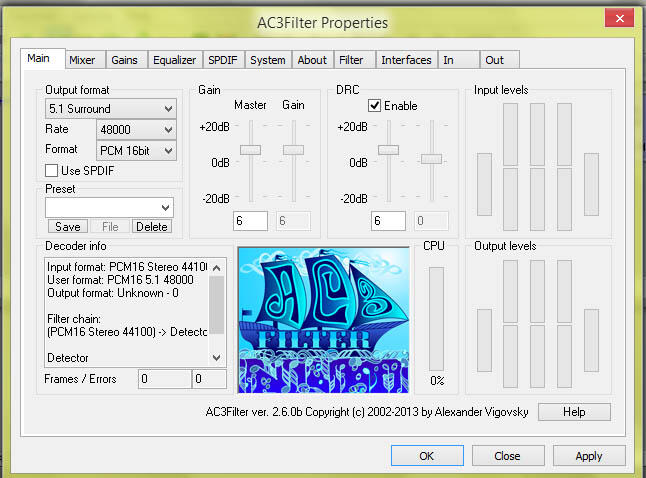Click the Decoder info scroll-up arrow

pyautogui.click(x=217, y=268)
